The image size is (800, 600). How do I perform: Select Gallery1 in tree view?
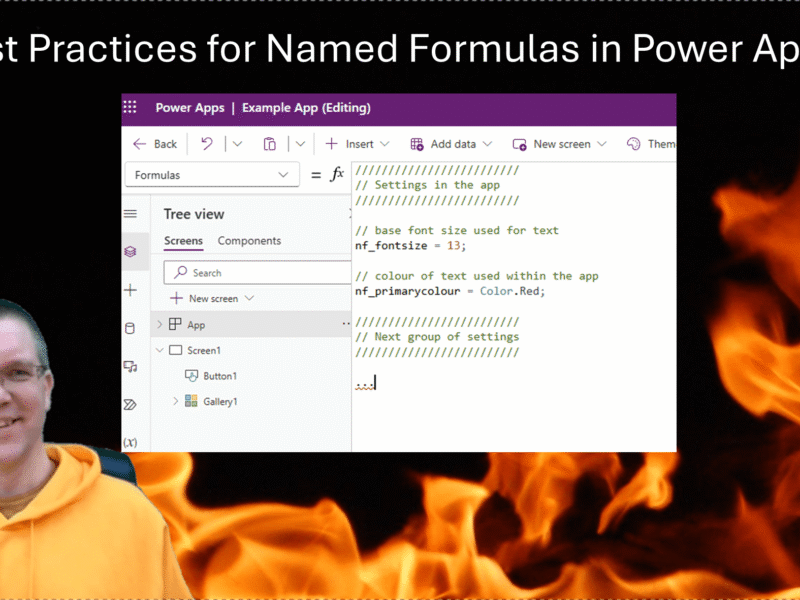[x=220, y=402]
